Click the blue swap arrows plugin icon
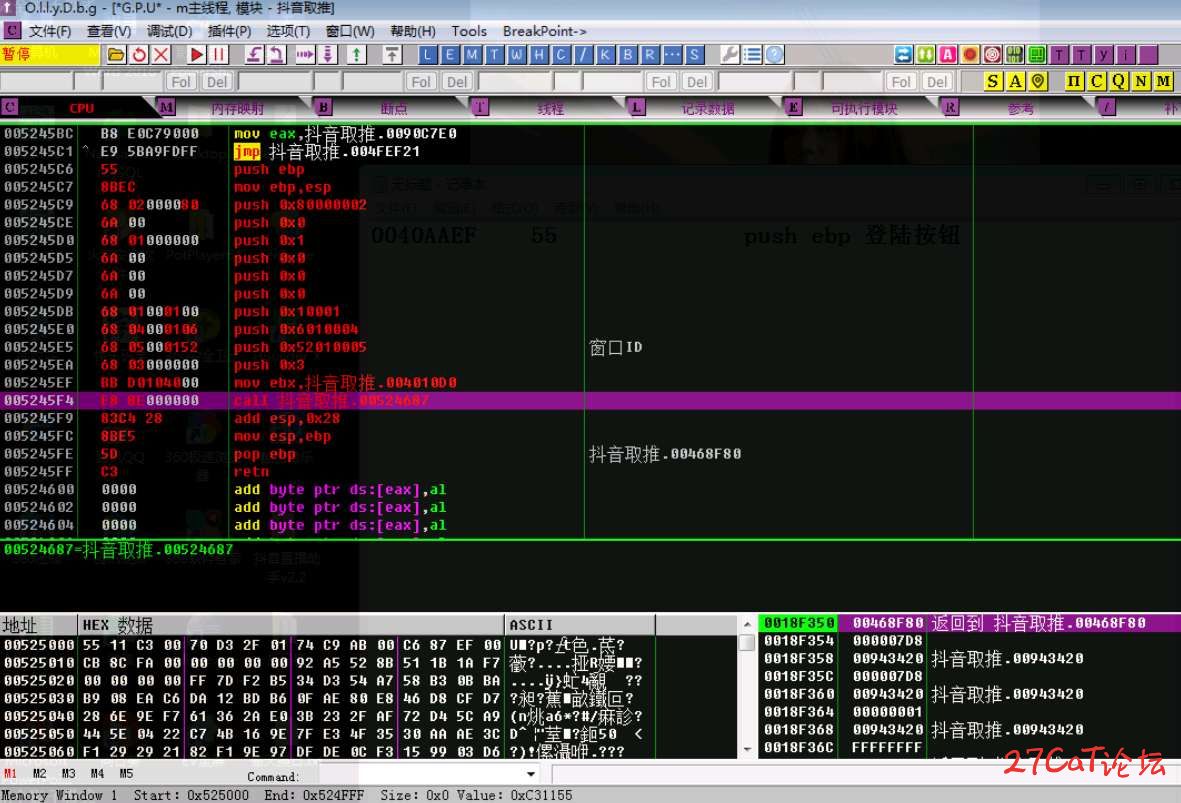Screen dimensions: 1181x803 click(903, 54)
